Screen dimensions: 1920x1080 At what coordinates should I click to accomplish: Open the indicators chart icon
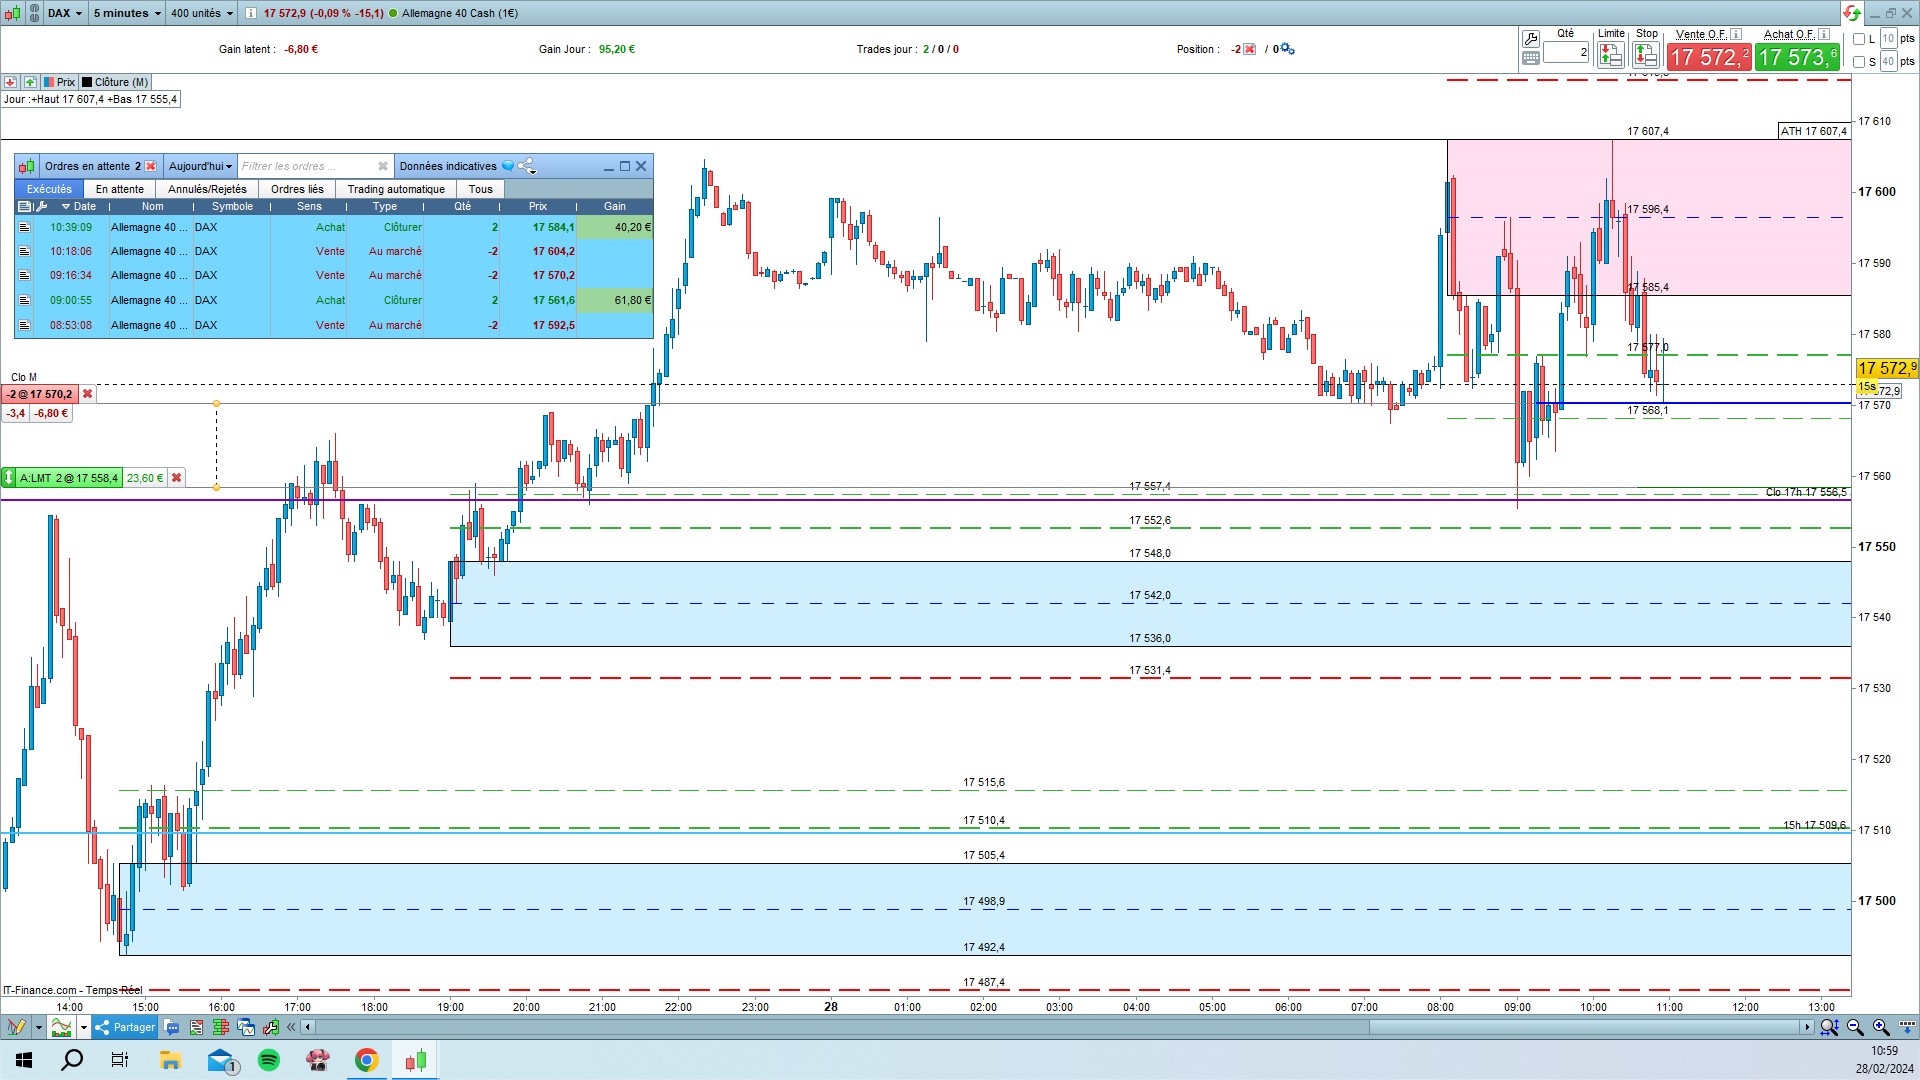point(62,1027)
